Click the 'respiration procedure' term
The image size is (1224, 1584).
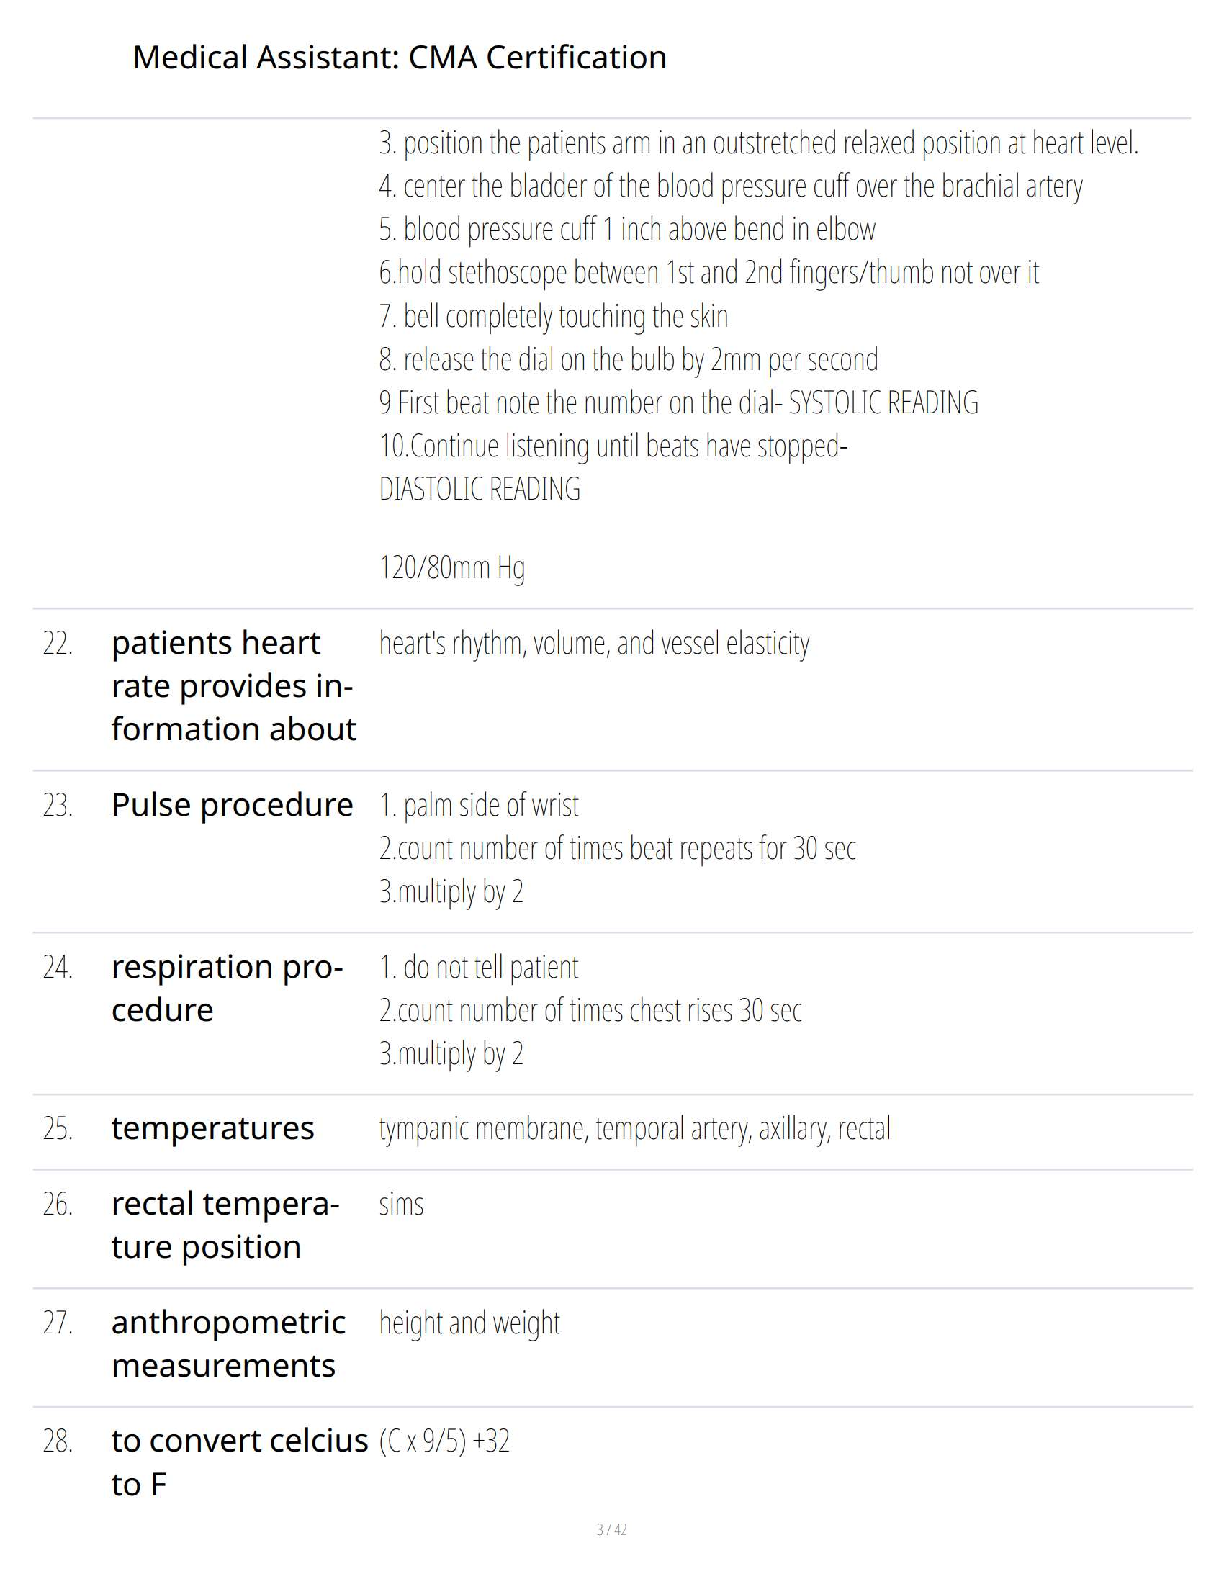point(227,988)
